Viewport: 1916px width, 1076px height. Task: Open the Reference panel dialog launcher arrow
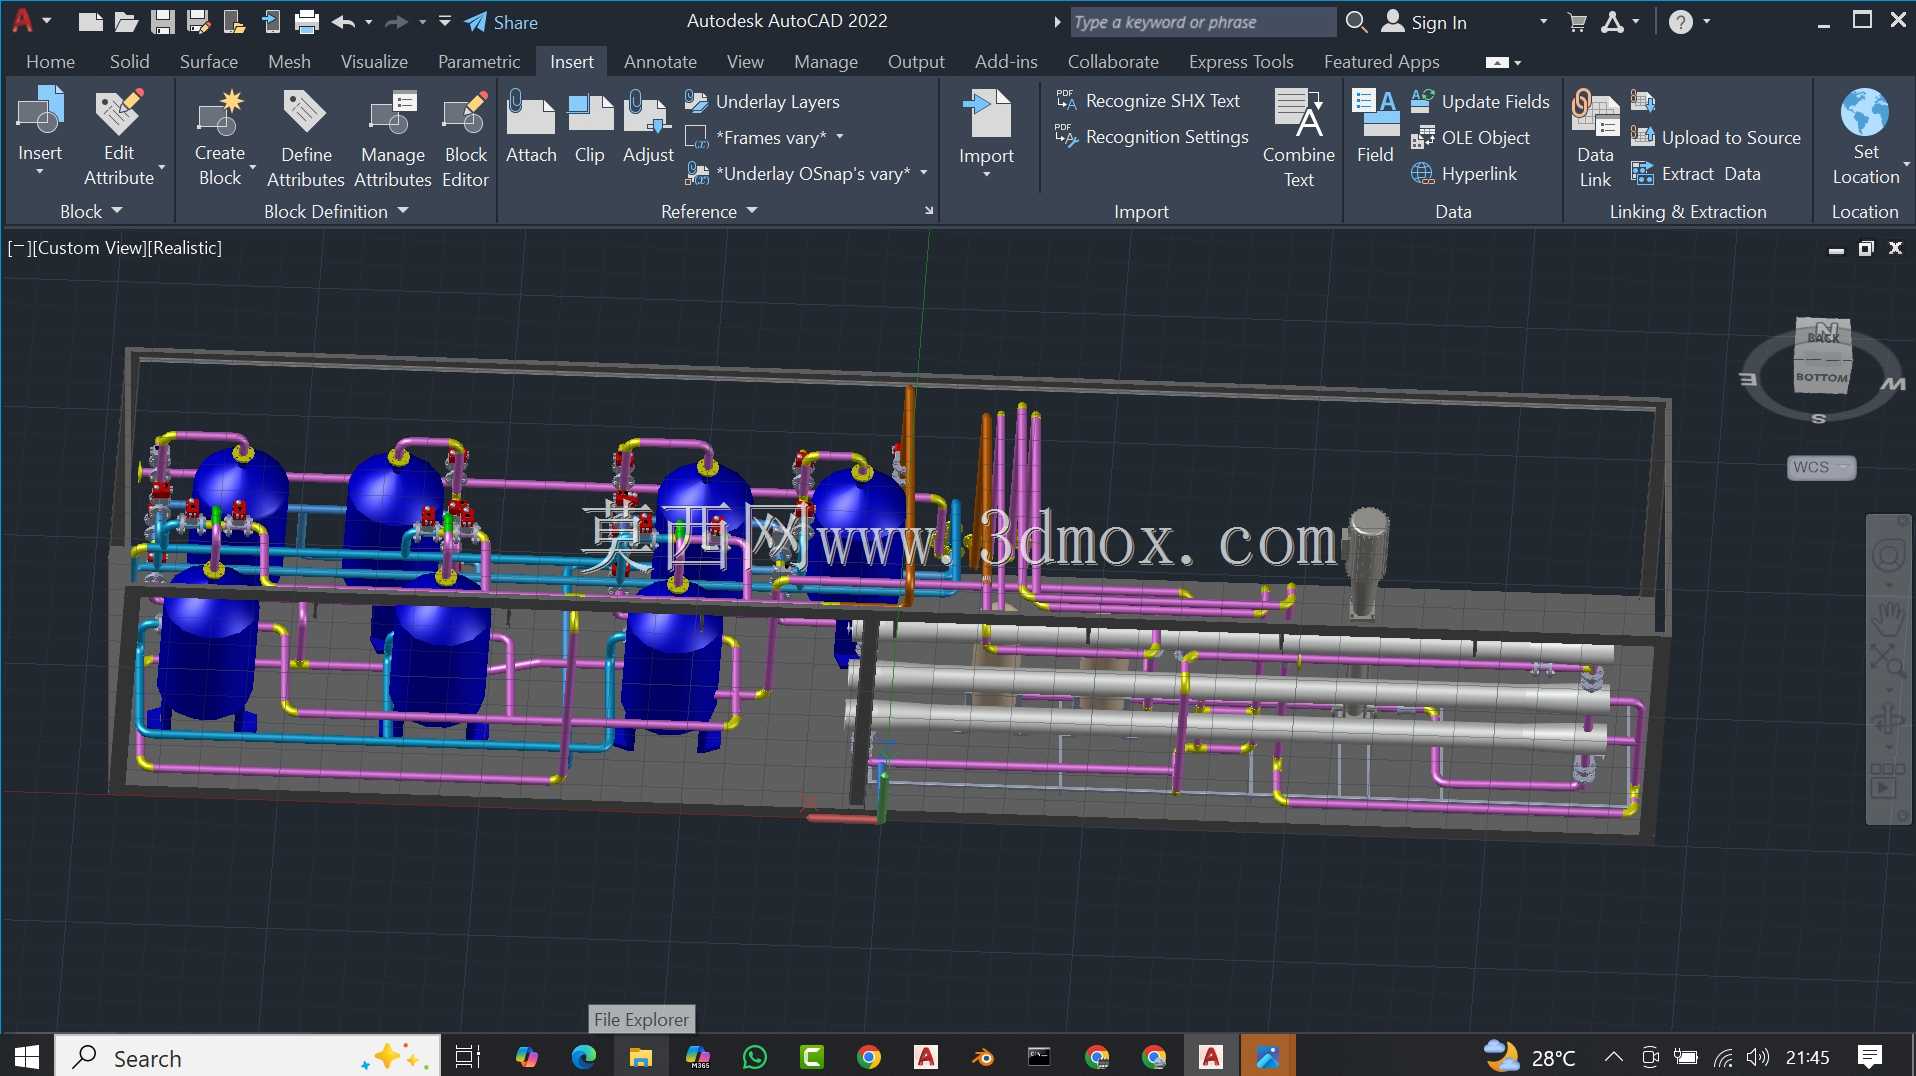pos(929,211)
